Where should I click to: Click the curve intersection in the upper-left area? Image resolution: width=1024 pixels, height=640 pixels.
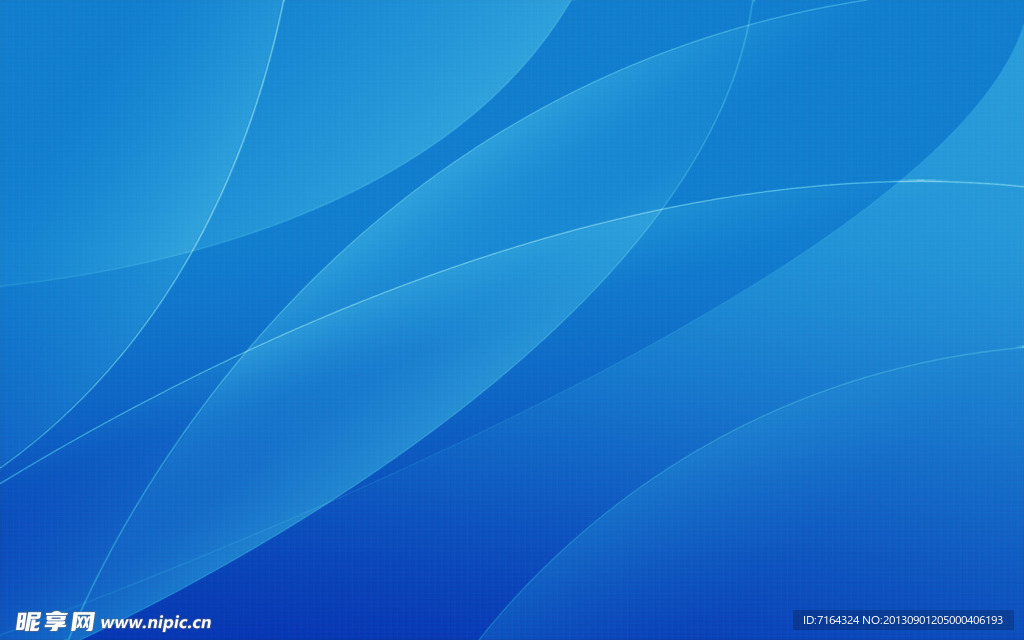click(x=194, y=249)
